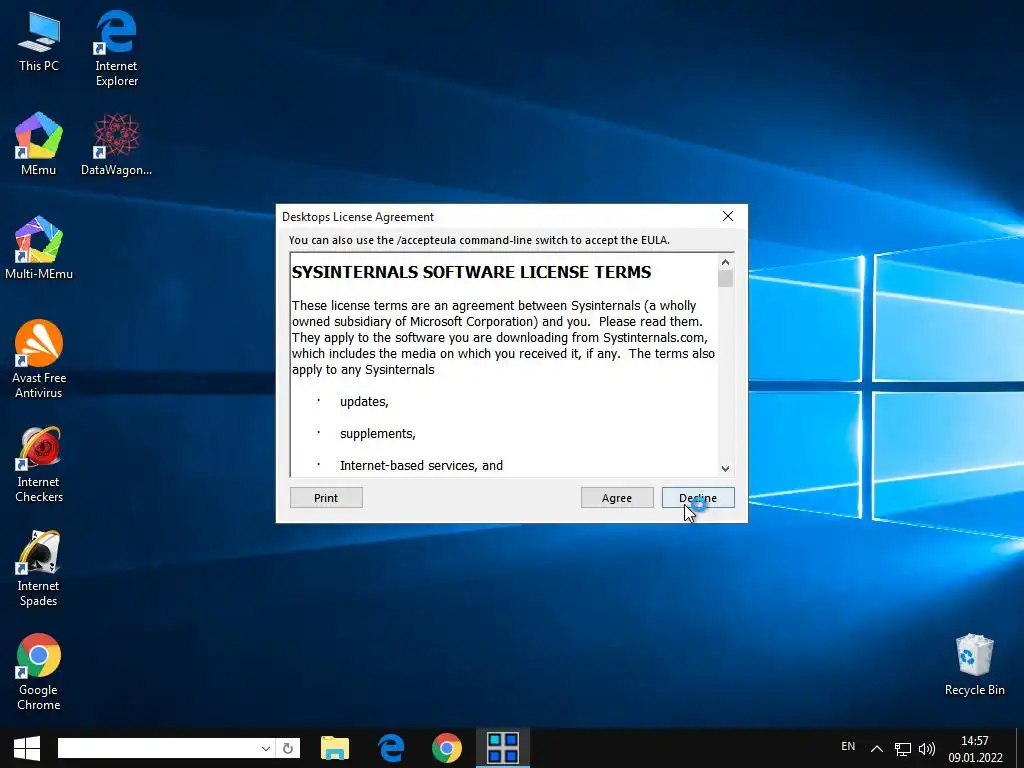Launch Chrome from the taskbar
1024x768 pixels.
tap(447, 748)
